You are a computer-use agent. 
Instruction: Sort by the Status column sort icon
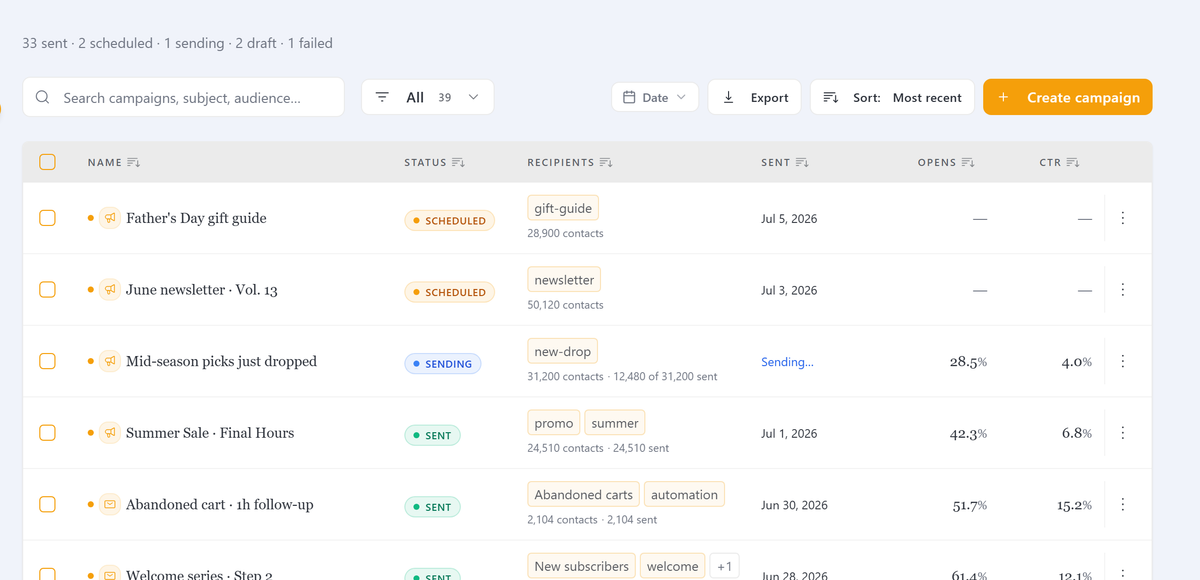458,163
